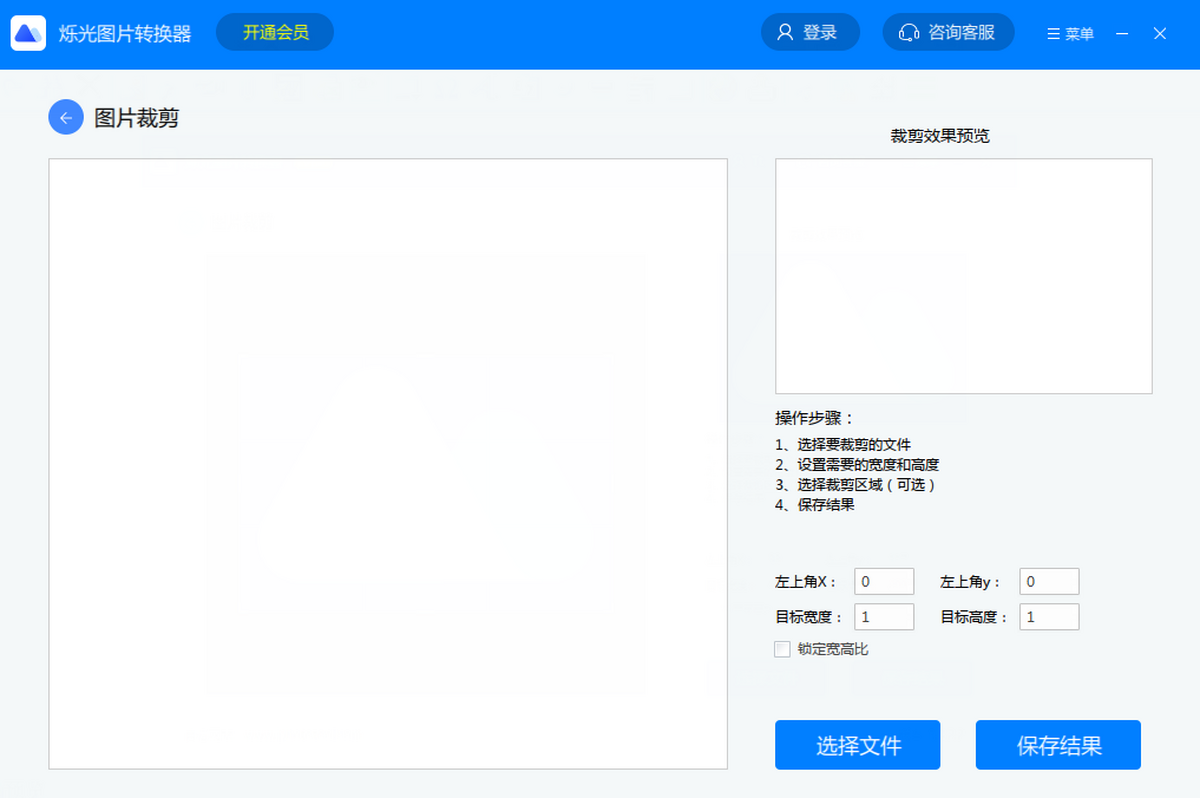Click the headset icon on 咨询客服
Screen dimensions: 1200x798
tap(908, 32)
